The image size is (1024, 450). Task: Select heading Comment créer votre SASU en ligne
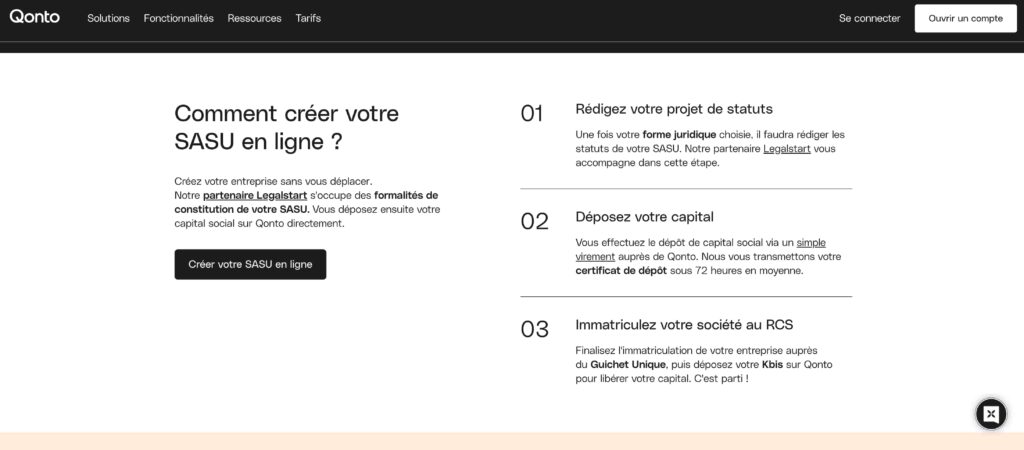pos(287,127)
